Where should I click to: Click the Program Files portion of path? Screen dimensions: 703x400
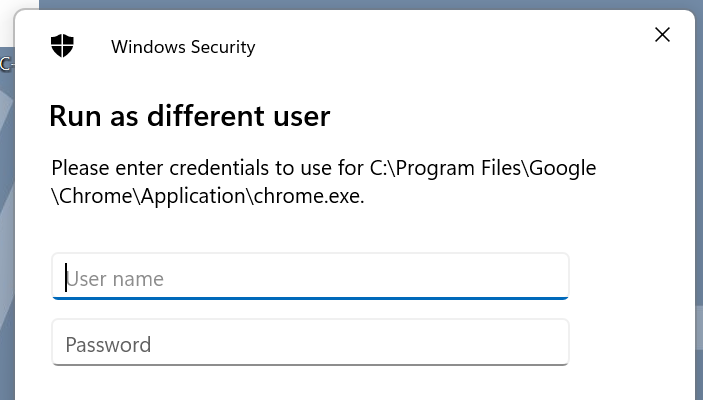pos(458,168)
